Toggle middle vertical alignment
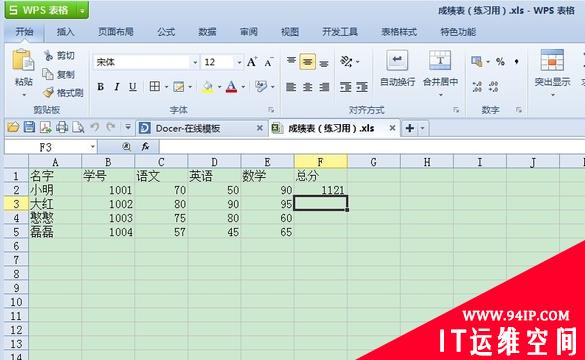The image size is (585, 360). point(307,62)
